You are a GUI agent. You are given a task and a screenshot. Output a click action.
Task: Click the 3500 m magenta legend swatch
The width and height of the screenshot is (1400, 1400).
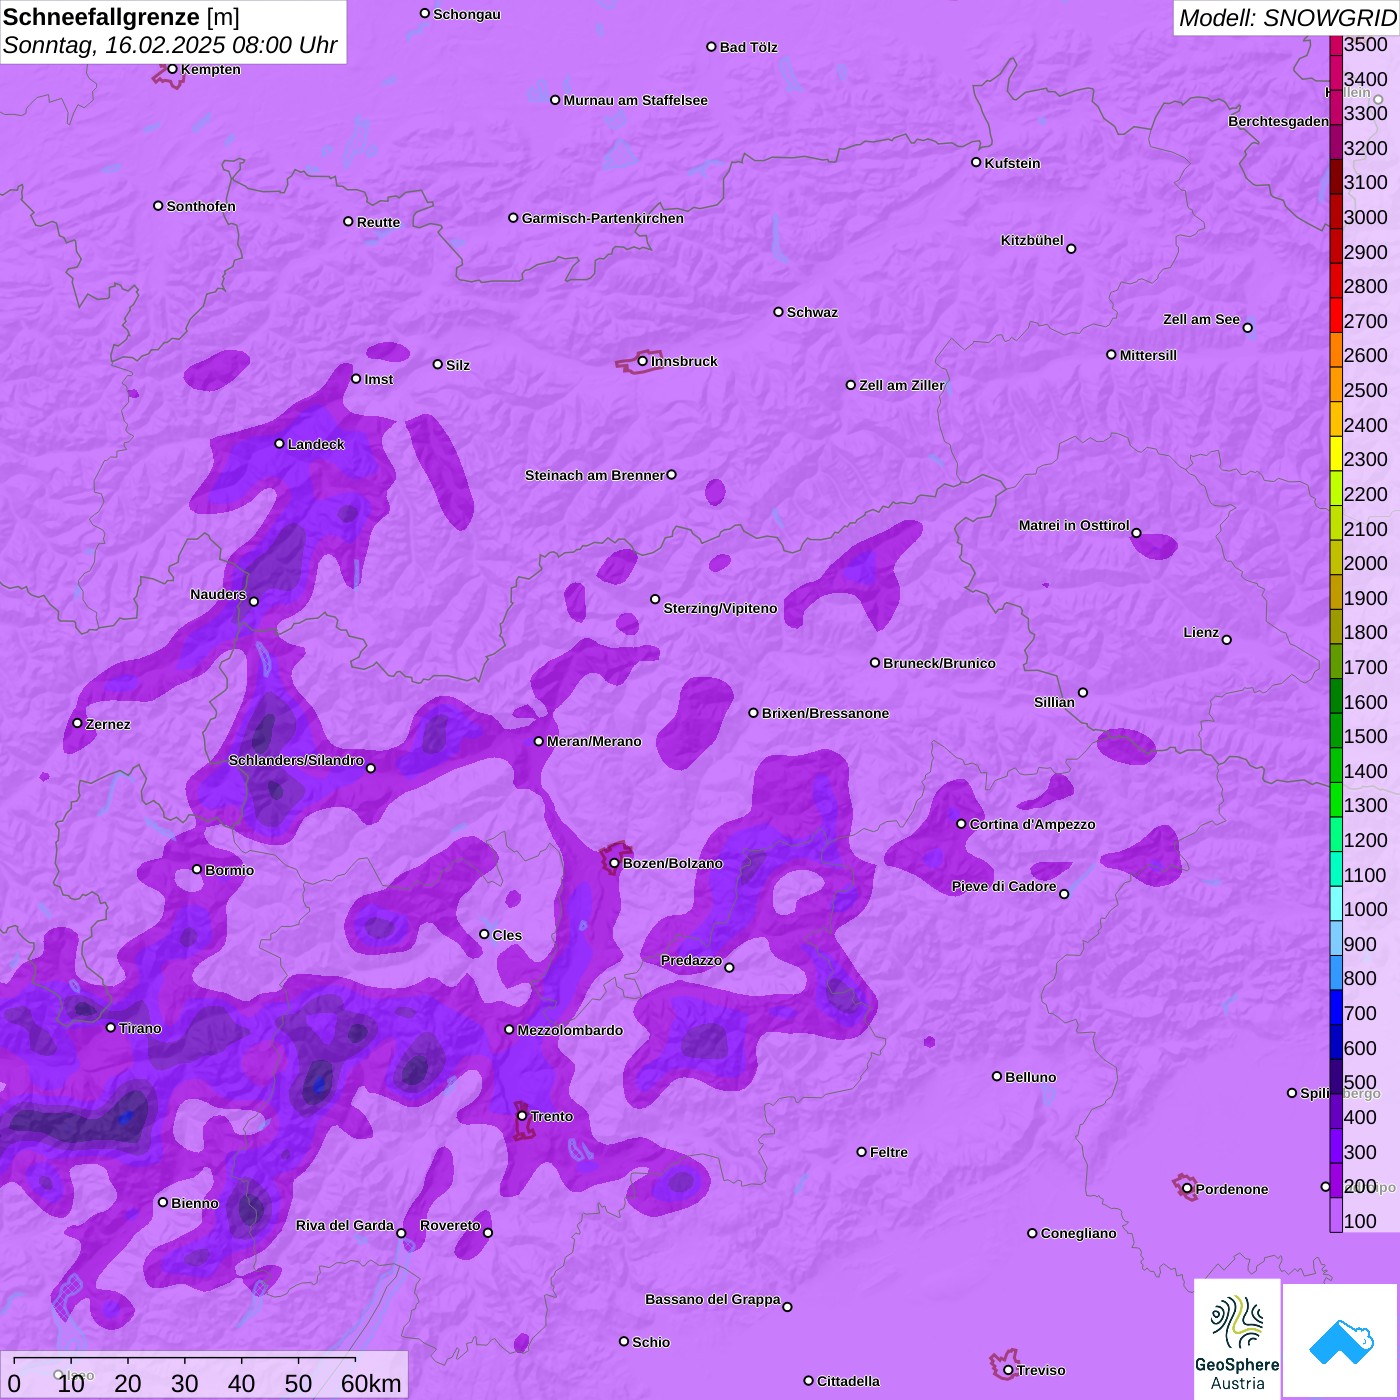1336,45
